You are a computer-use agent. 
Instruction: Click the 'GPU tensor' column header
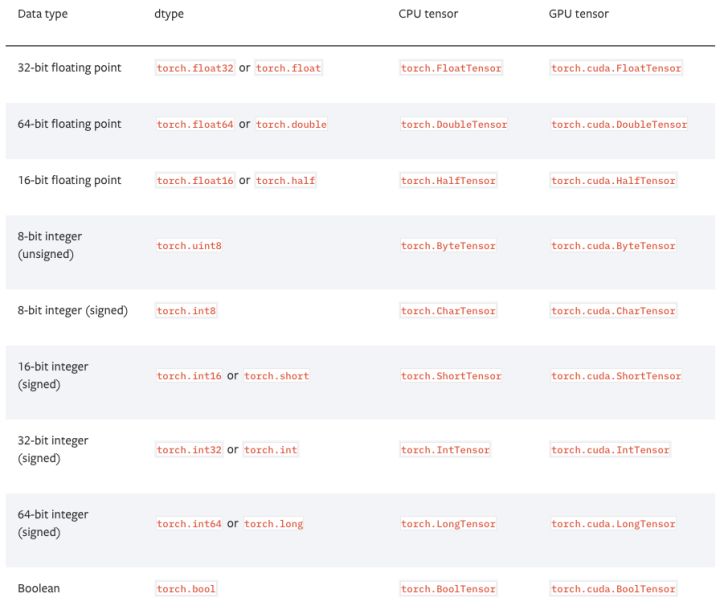point(579,14)
